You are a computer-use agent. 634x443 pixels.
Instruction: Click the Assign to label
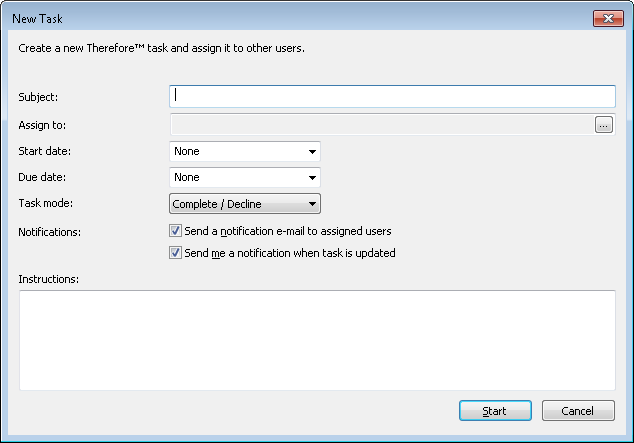41,125
